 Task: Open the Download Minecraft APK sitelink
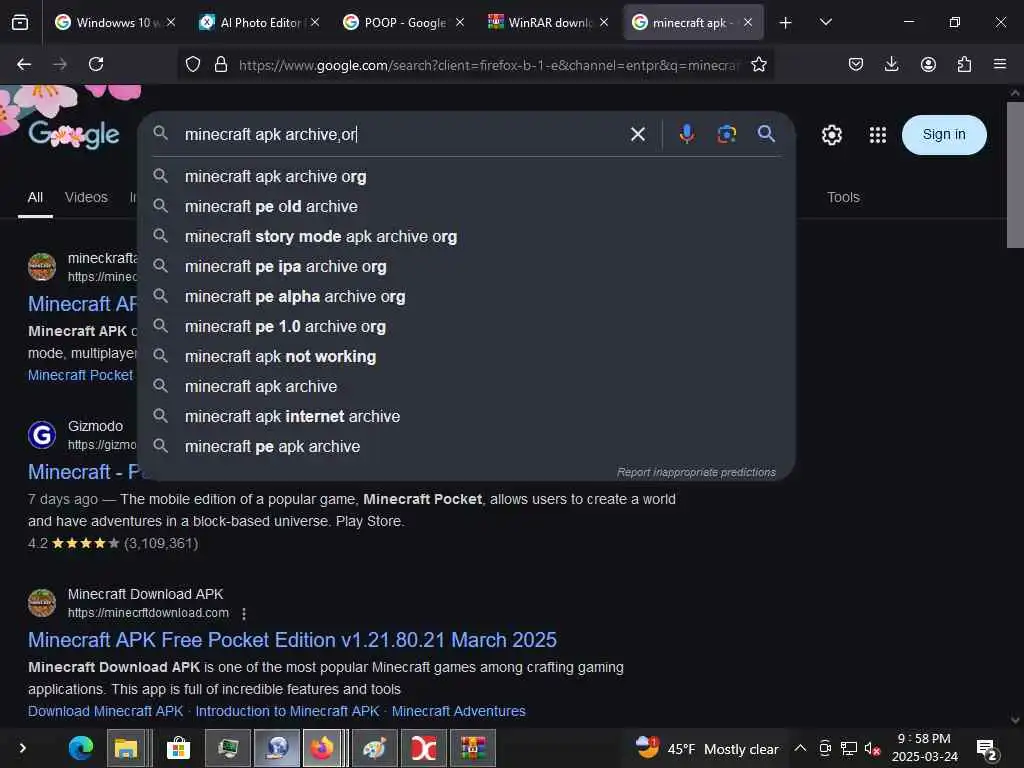106,711
